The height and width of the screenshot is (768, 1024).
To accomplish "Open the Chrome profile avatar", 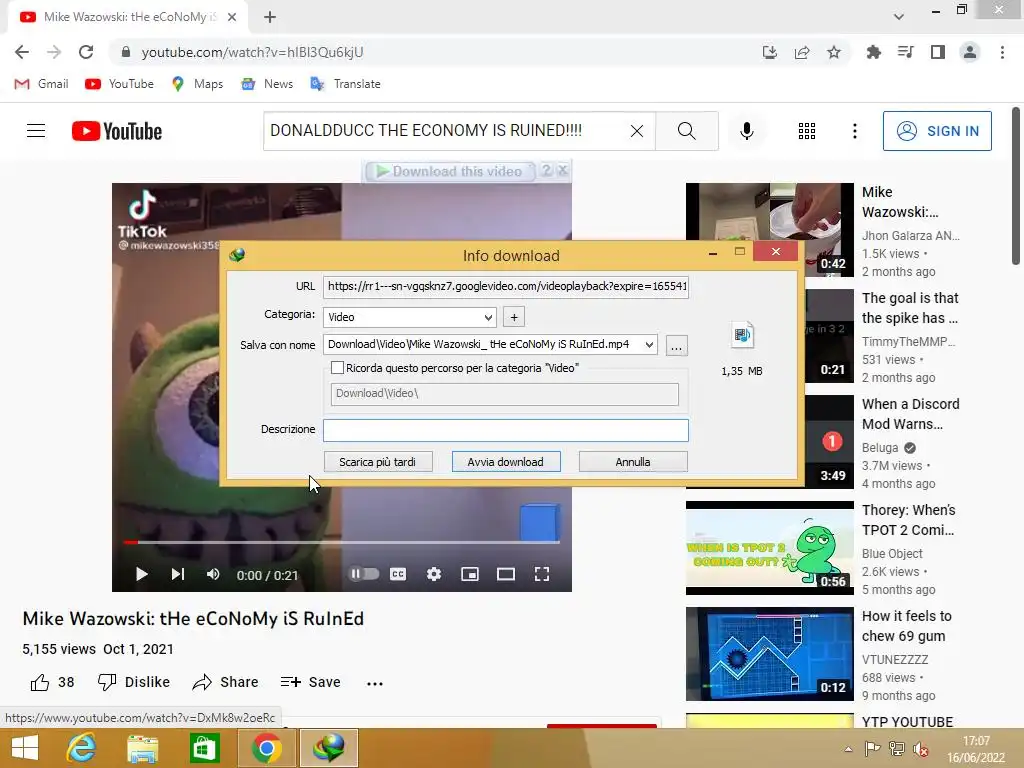I will point(970,52).
